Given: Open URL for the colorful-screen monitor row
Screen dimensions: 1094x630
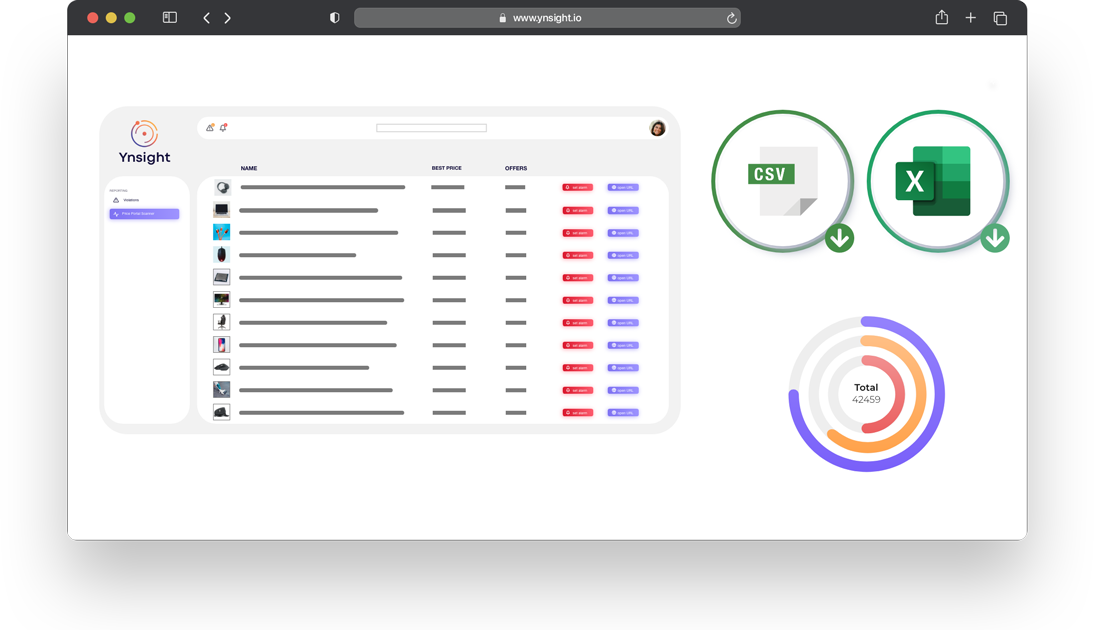Looking at the screenshot, I should (623, 301).
